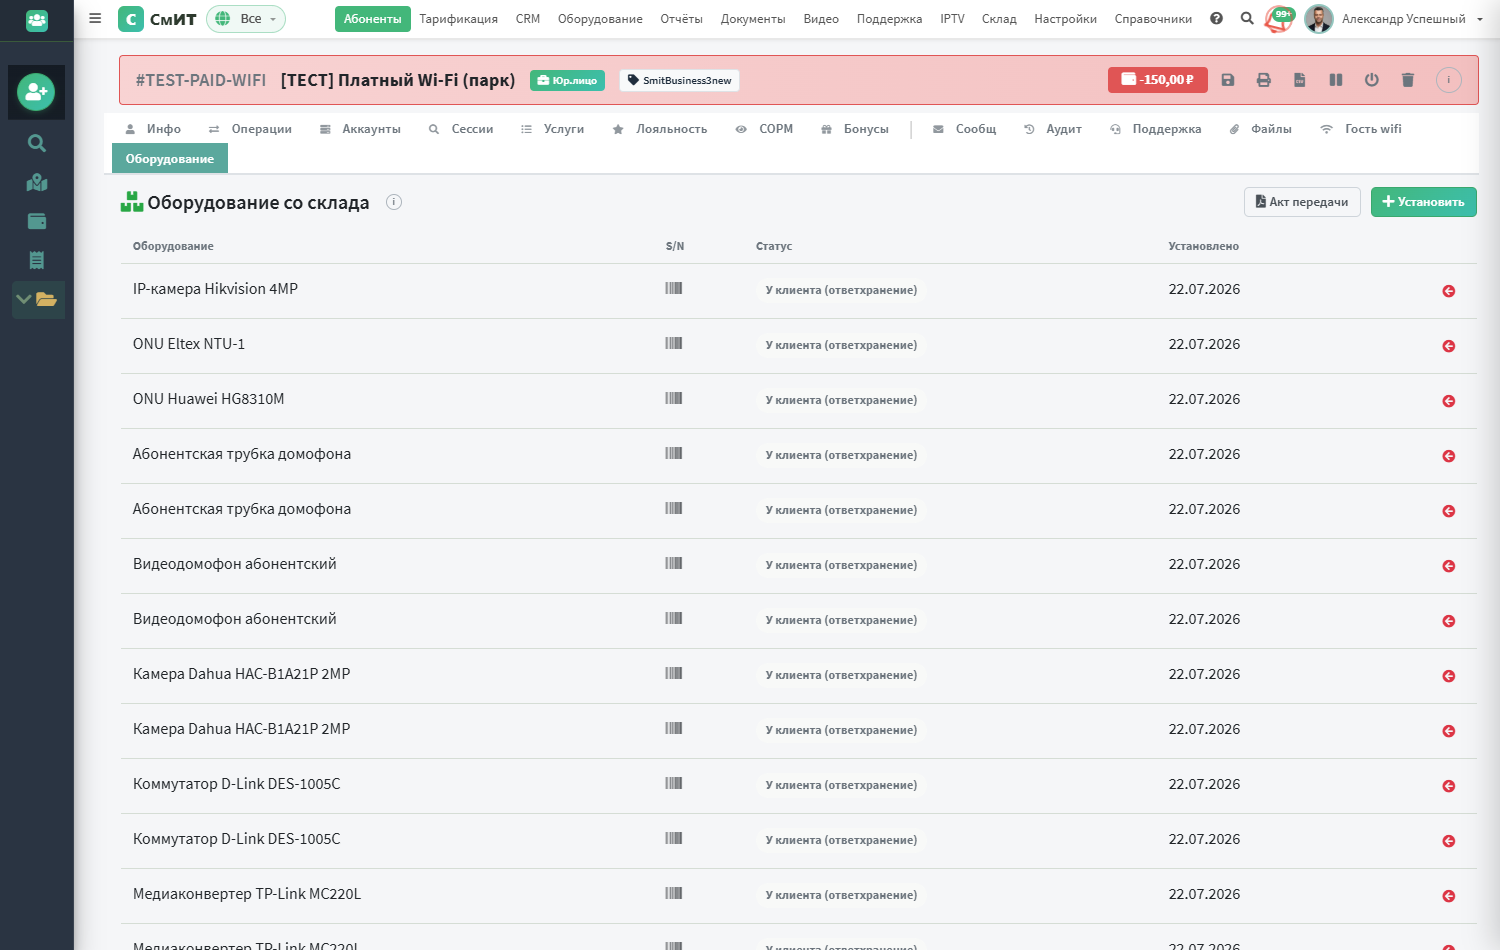Pause the subscriber with pause icon
Viewport: 1500px width, 950px height.
1336,80
